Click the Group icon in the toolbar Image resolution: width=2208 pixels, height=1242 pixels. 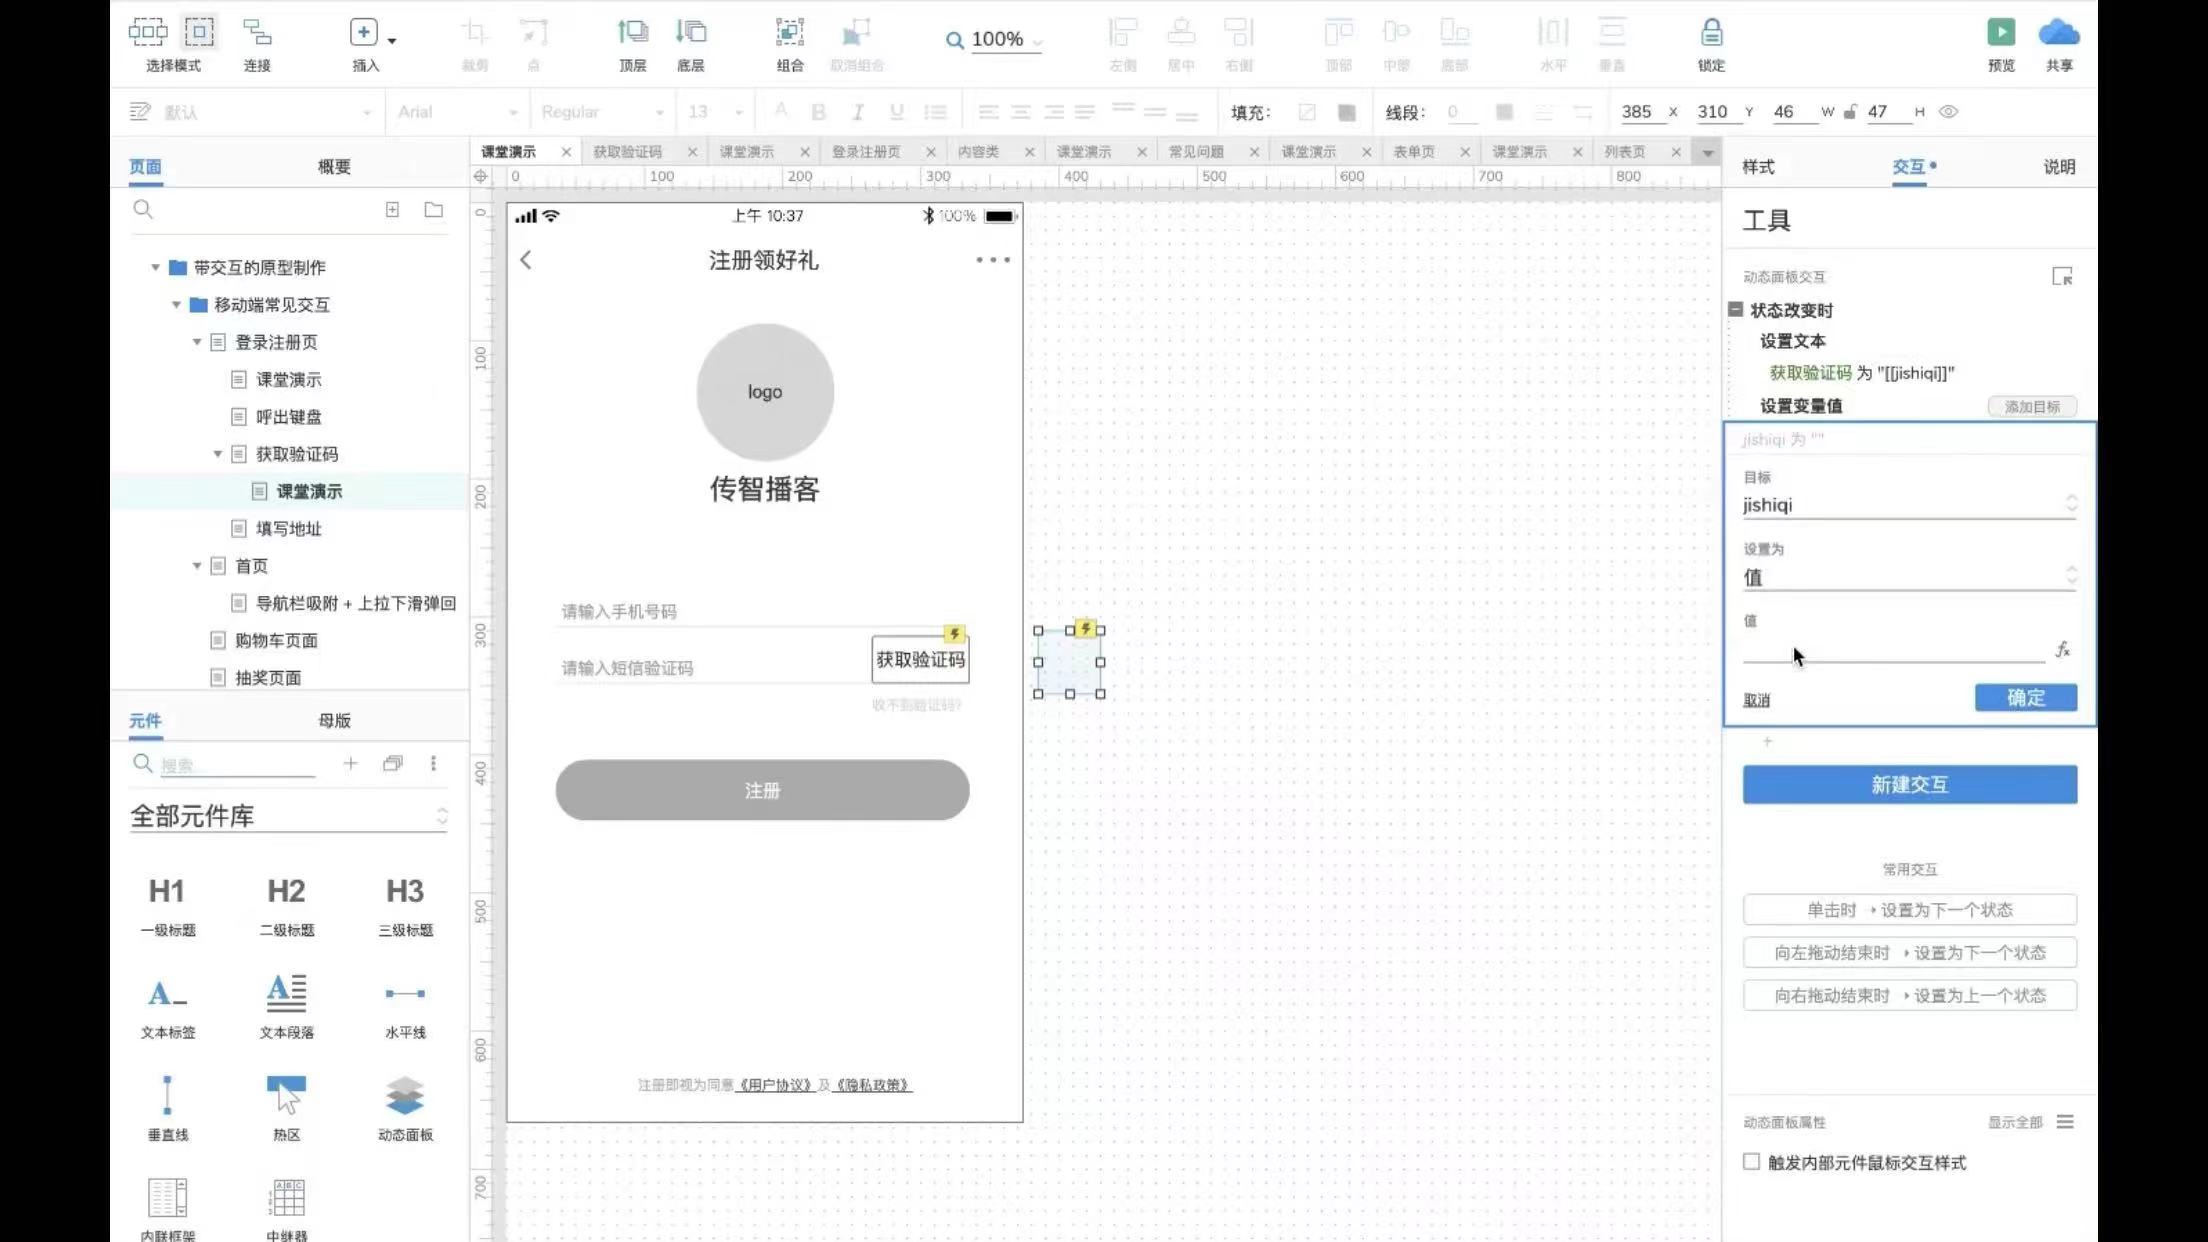tap(789, 33)
